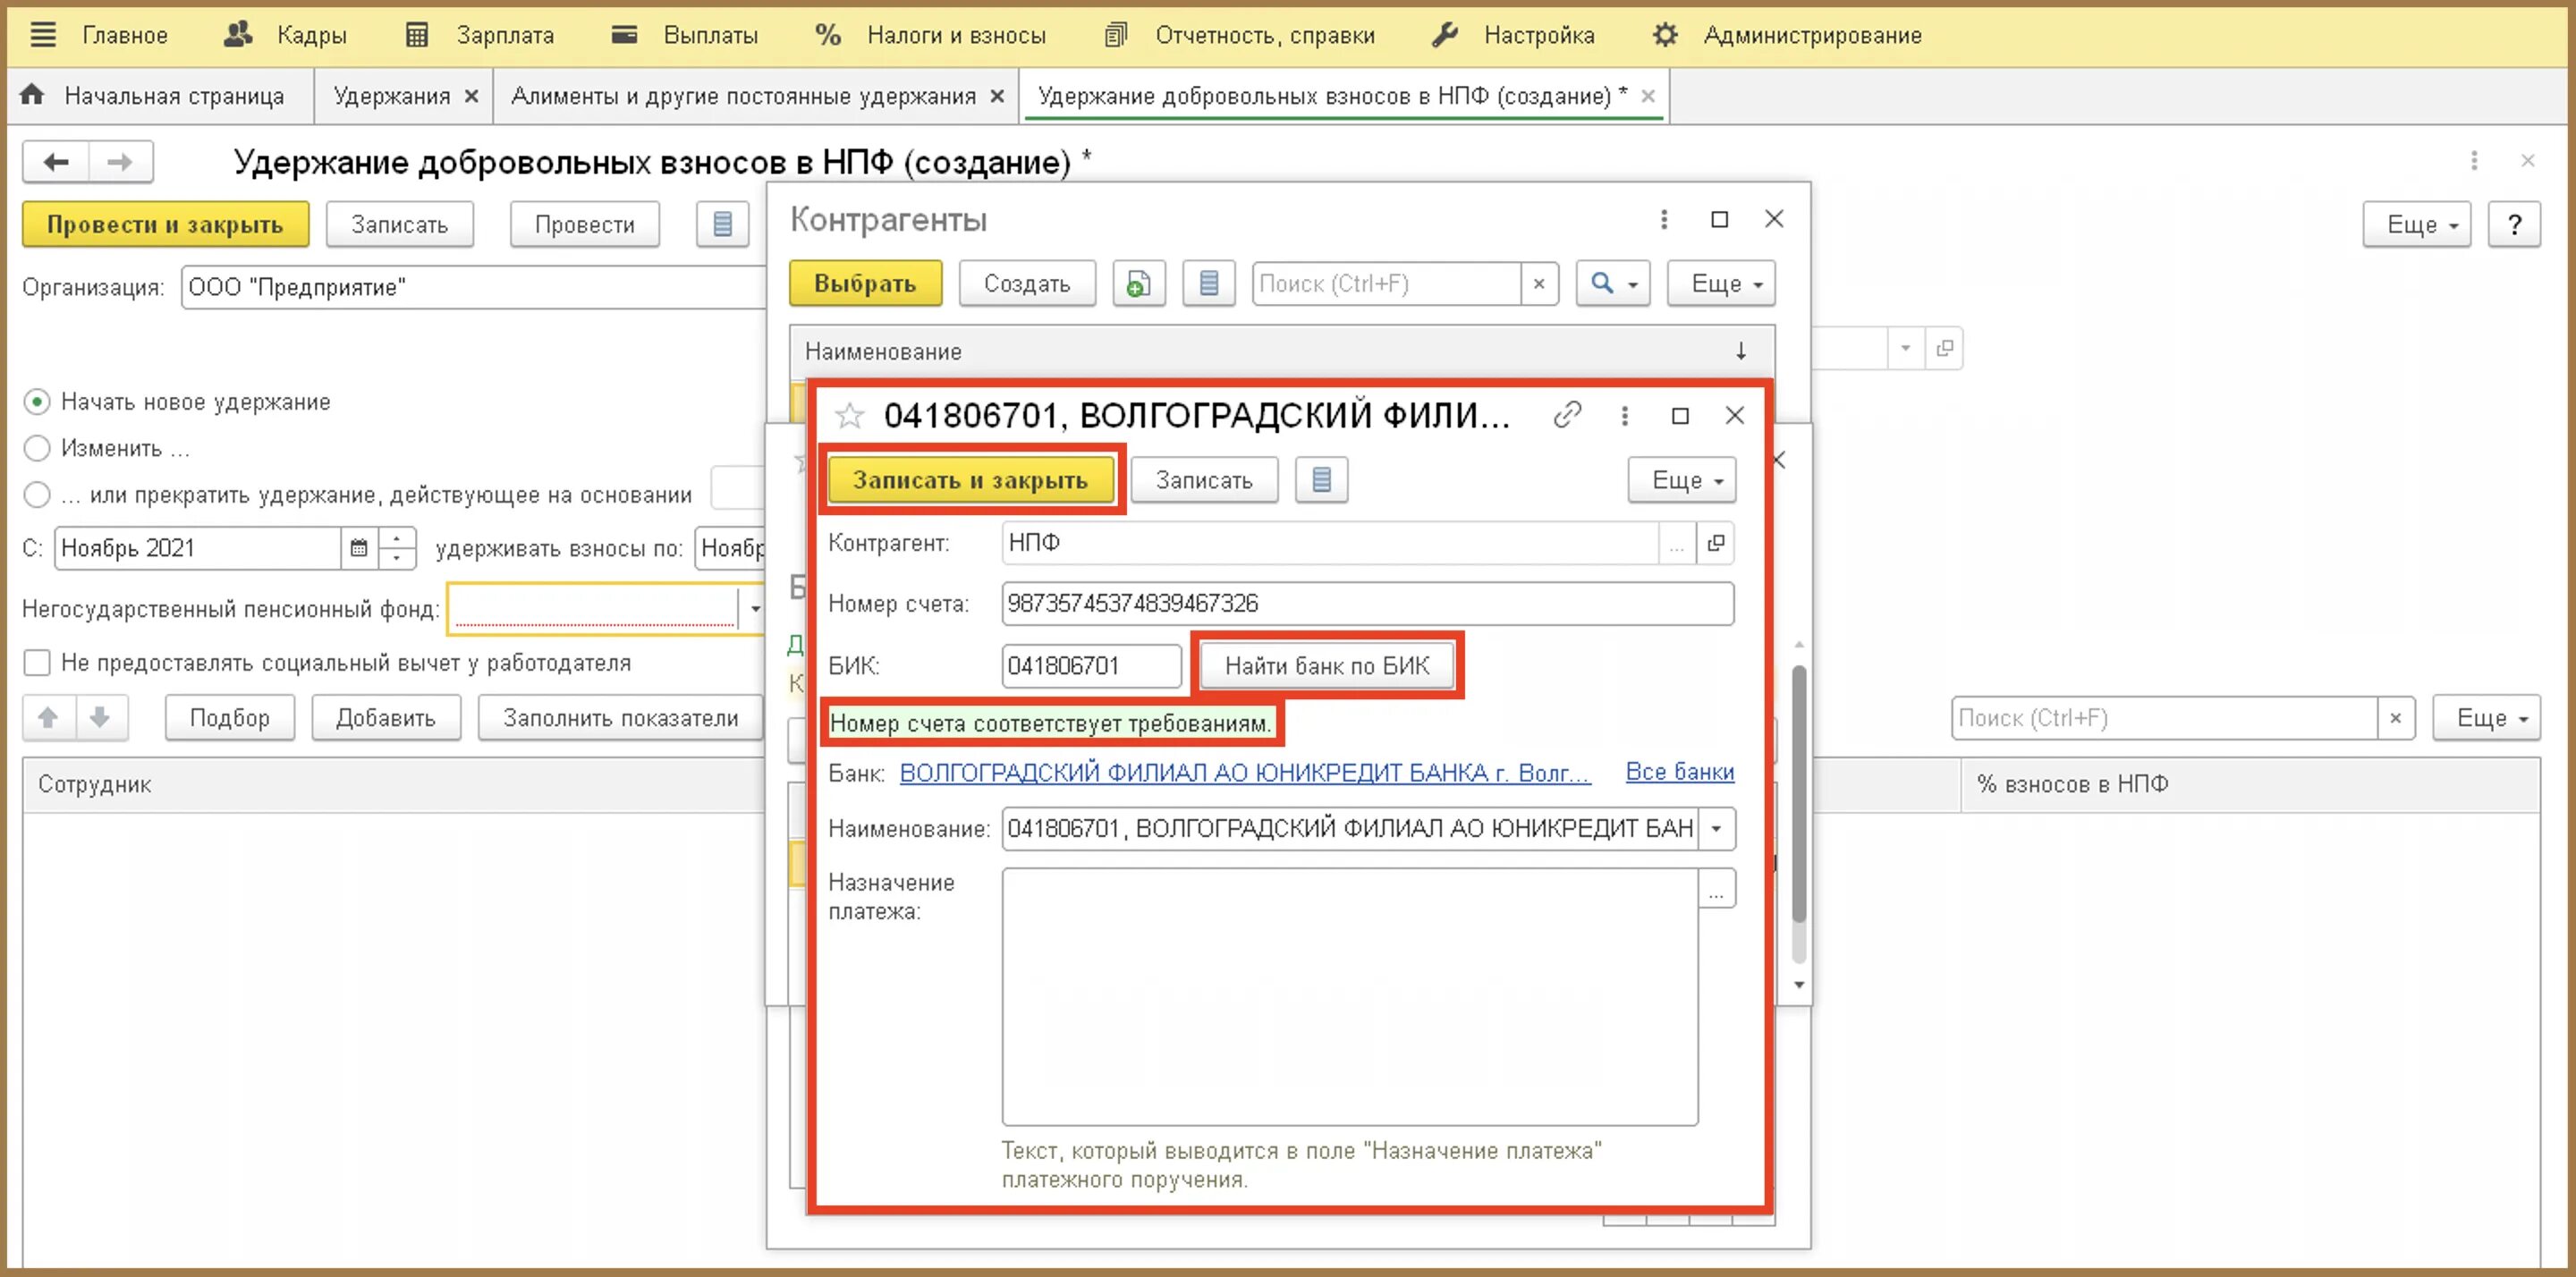This screenshot has height=1277, width=2576.
Task: Open Кадры menu
Action: (286, 35)
